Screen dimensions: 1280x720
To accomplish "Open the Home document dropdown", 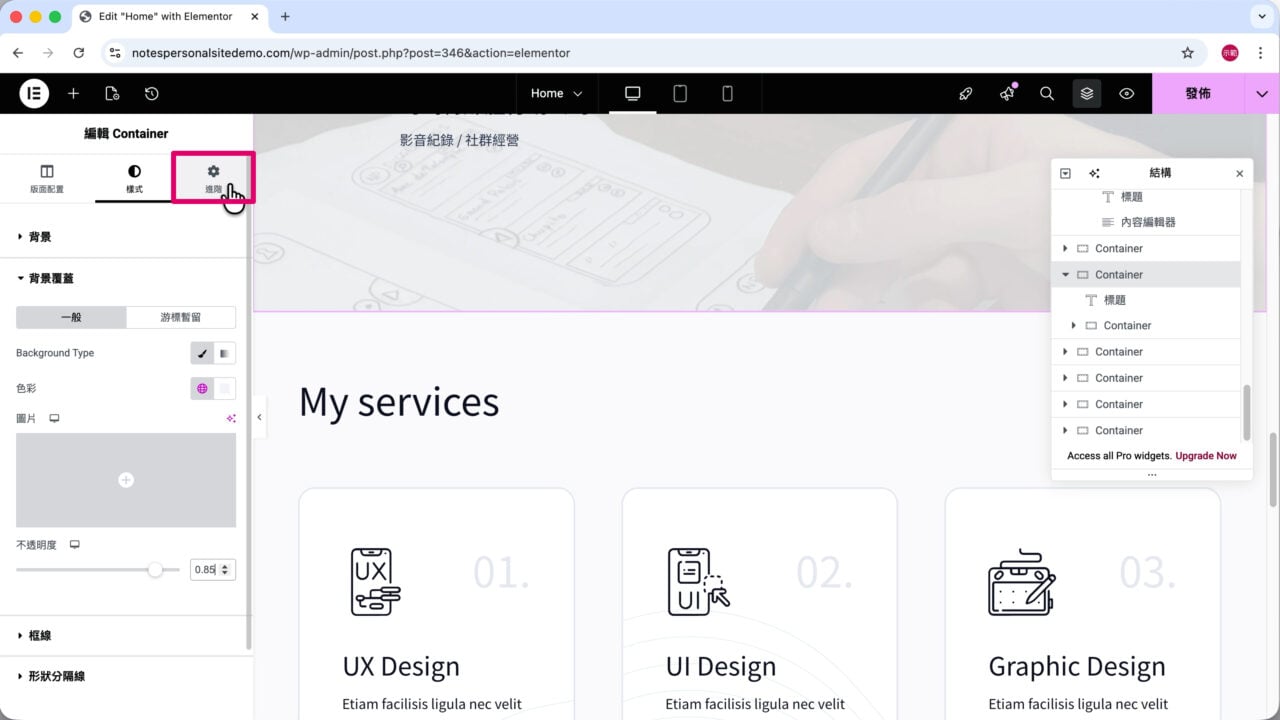I will (556, 93).
